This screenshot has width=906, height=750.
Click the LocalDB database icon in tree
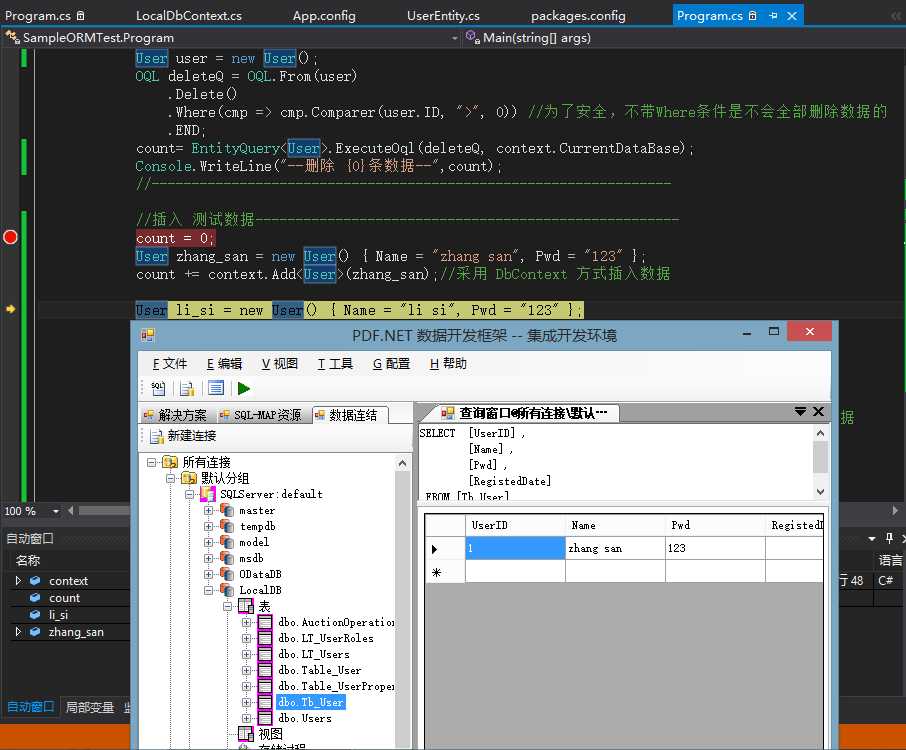(x=227, y=591)
